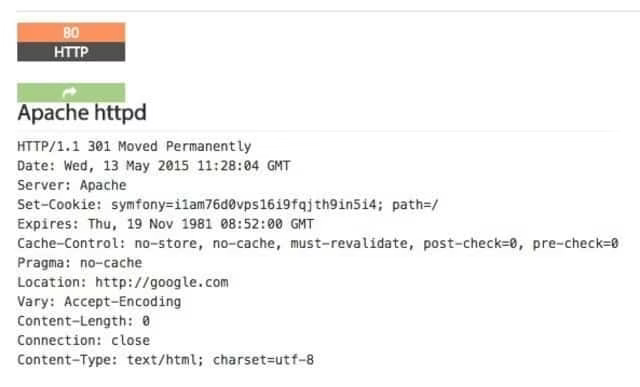Click the green redirect arrow icon

coord(70,93)
